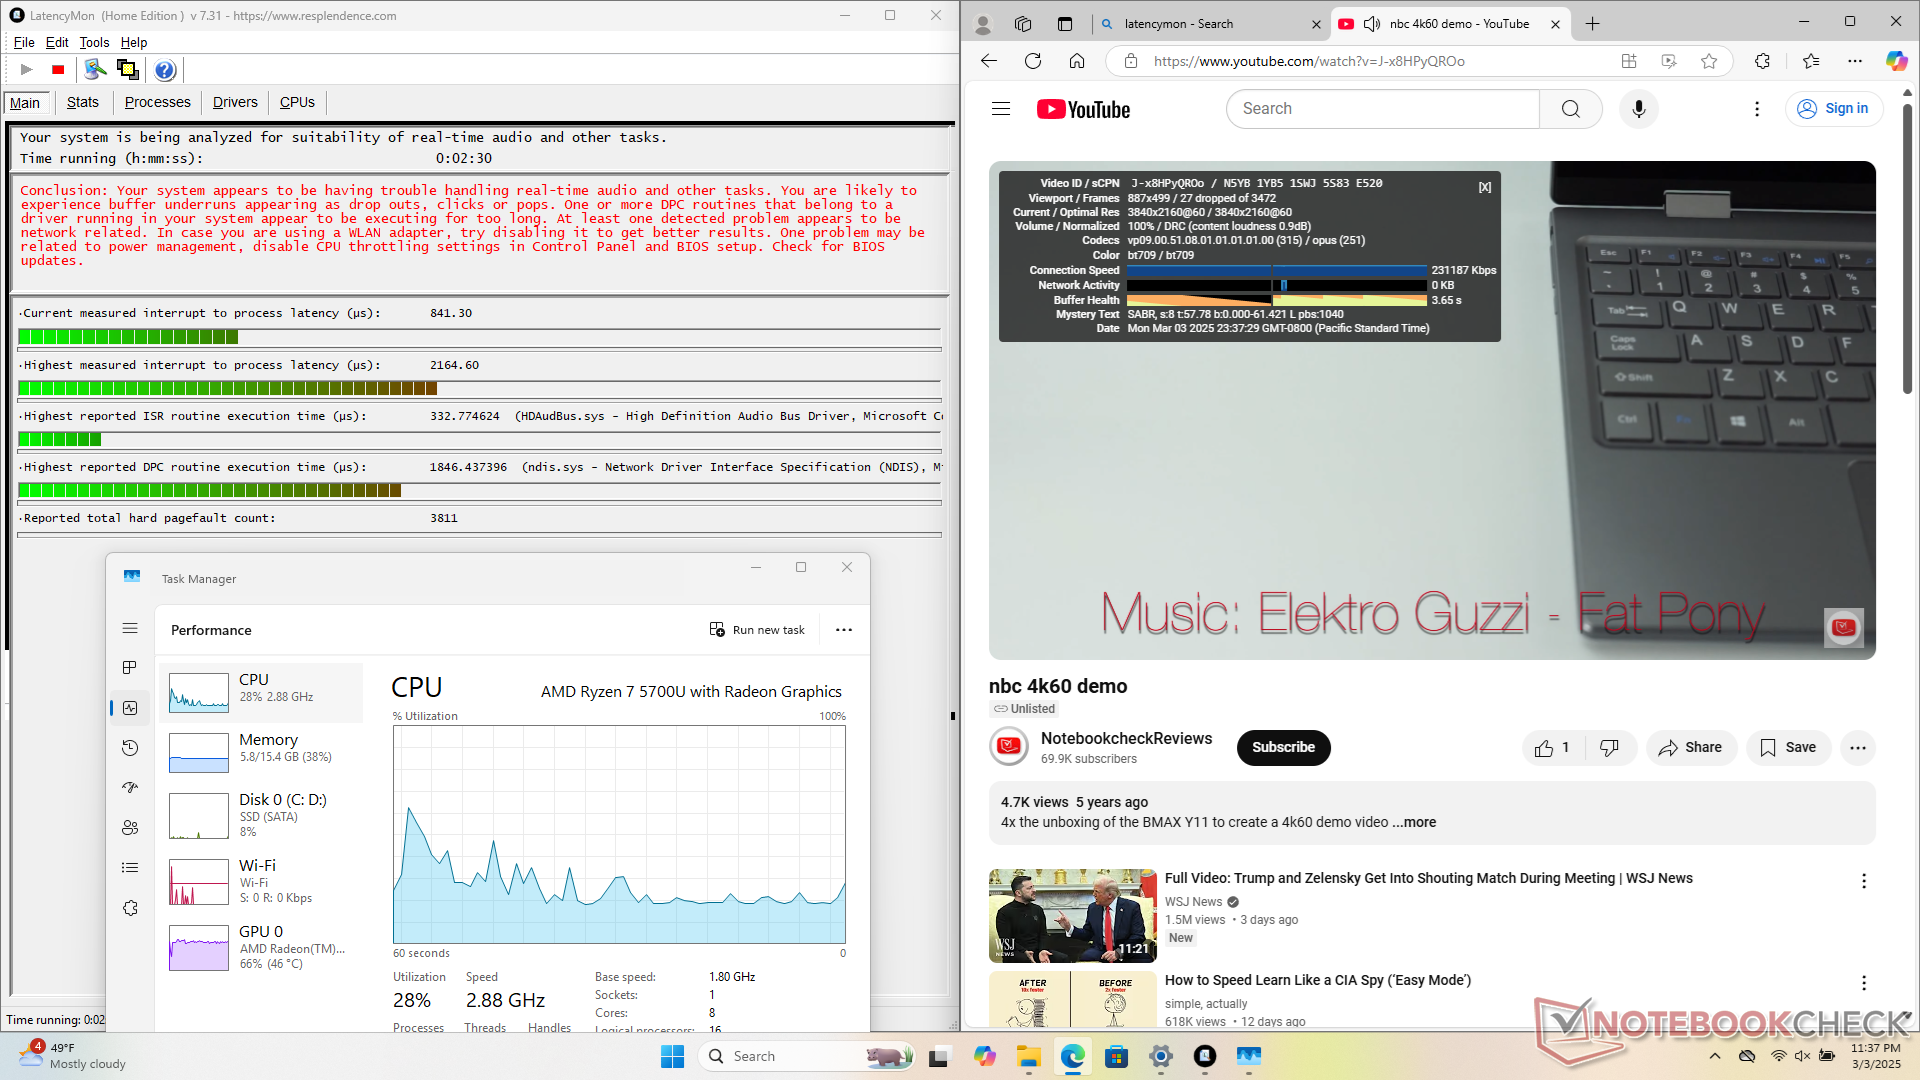Refresh the Edge browser page
This screenshot has height=1080, width=1920.
(1033, 61)
